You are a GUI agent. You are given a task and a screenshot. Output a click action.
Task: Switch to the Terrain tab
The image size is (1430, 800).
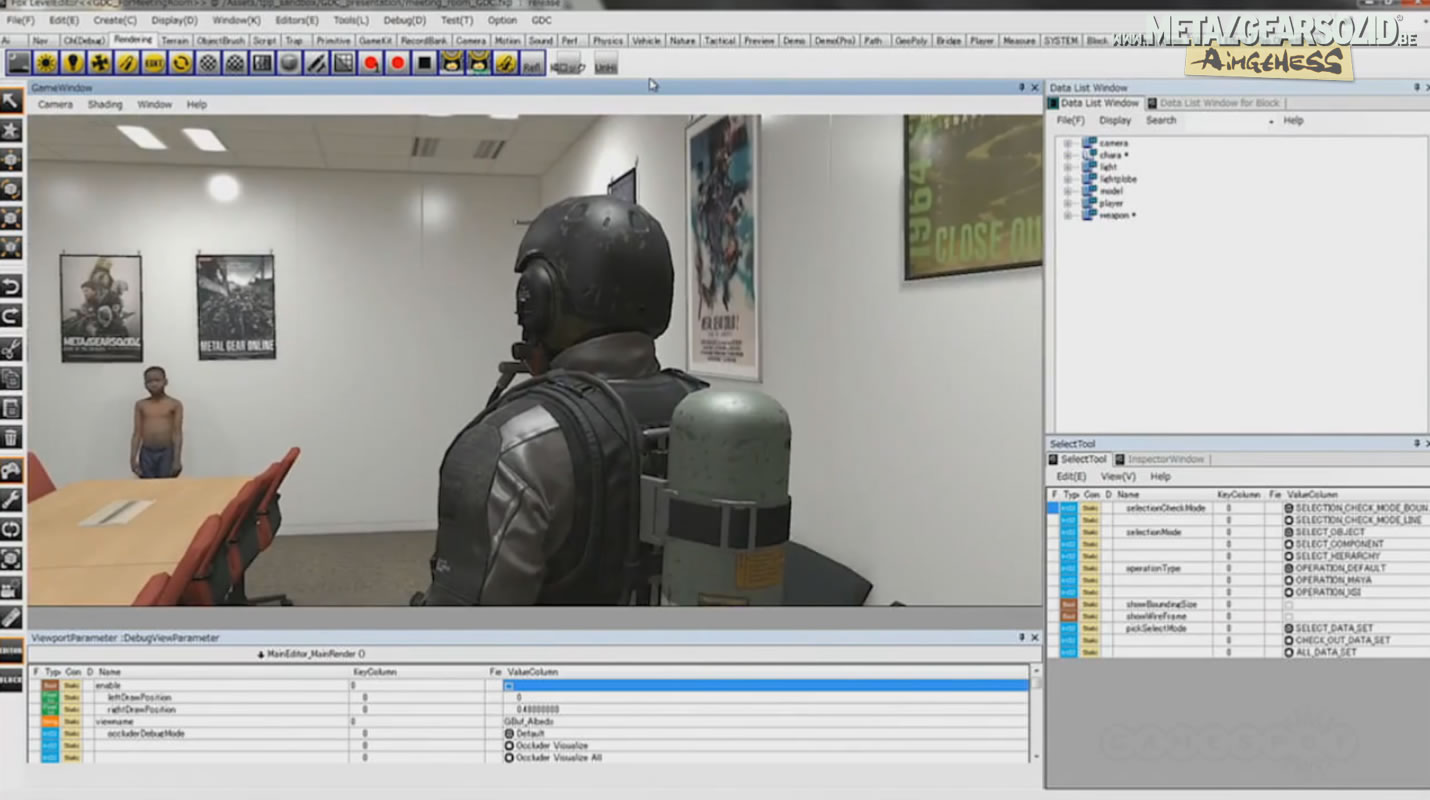coord(175,41)
